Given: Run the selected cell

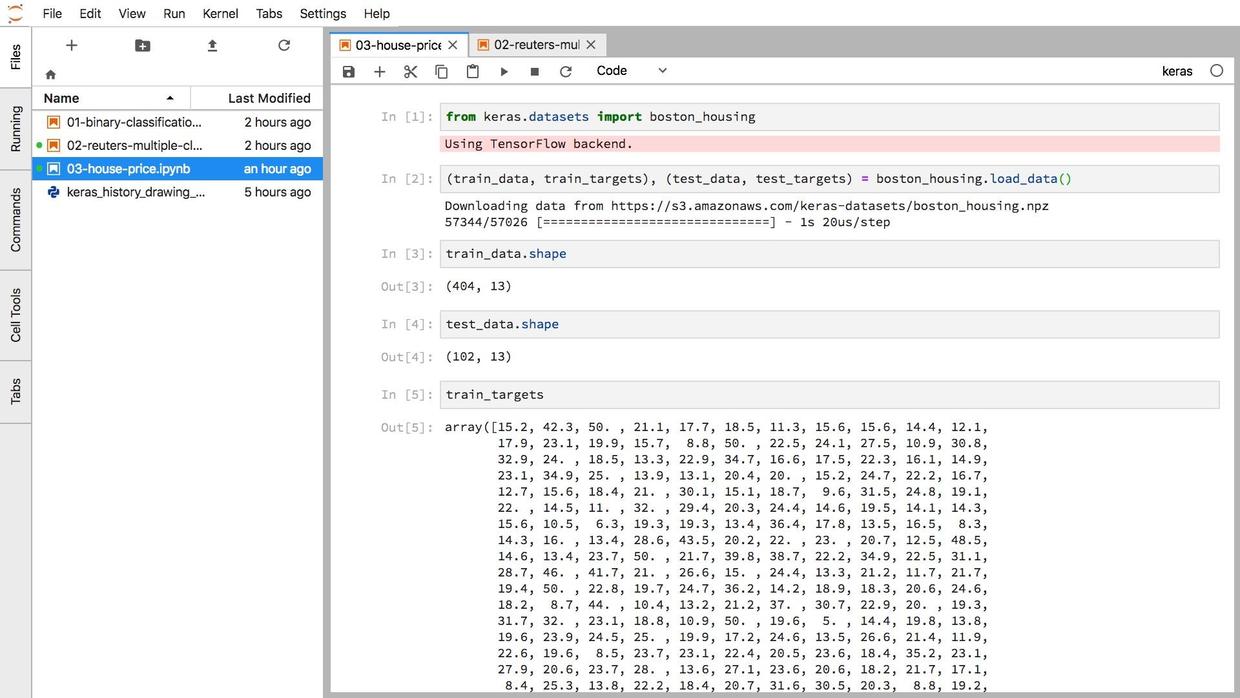Looking at the screenshot, I should [x=504, y=72].
